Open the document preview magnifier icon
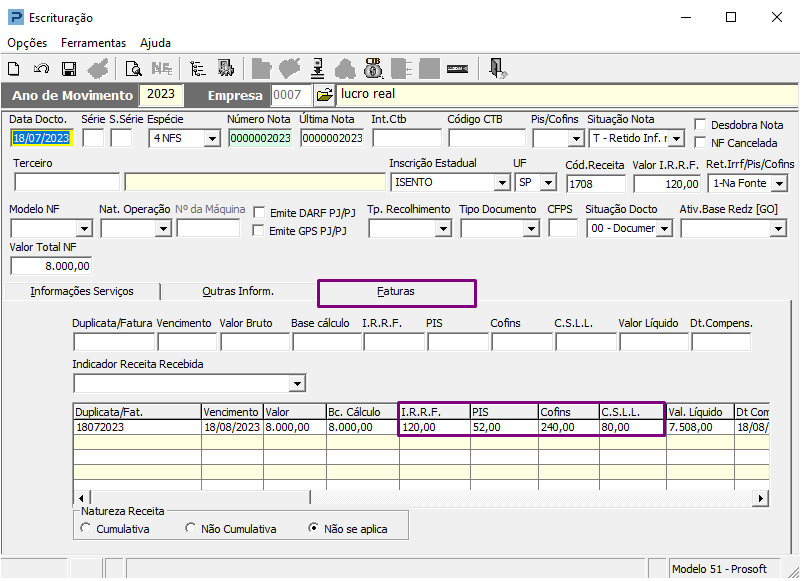 pyautogui.click(x=133, y=69)
